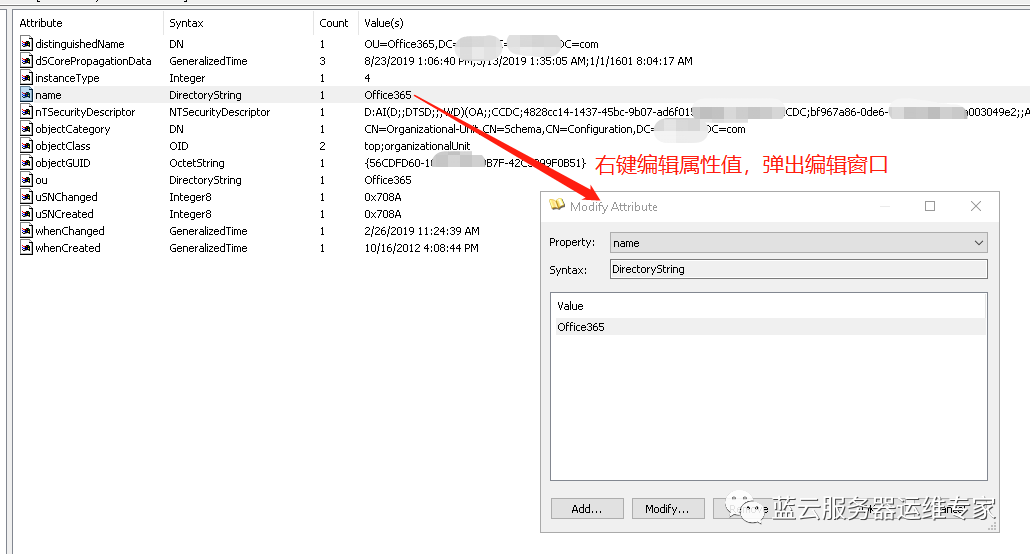Click the uSNCreated attribute icon
This screenshot has height=554, width=1030.
(x=26, y=214)
